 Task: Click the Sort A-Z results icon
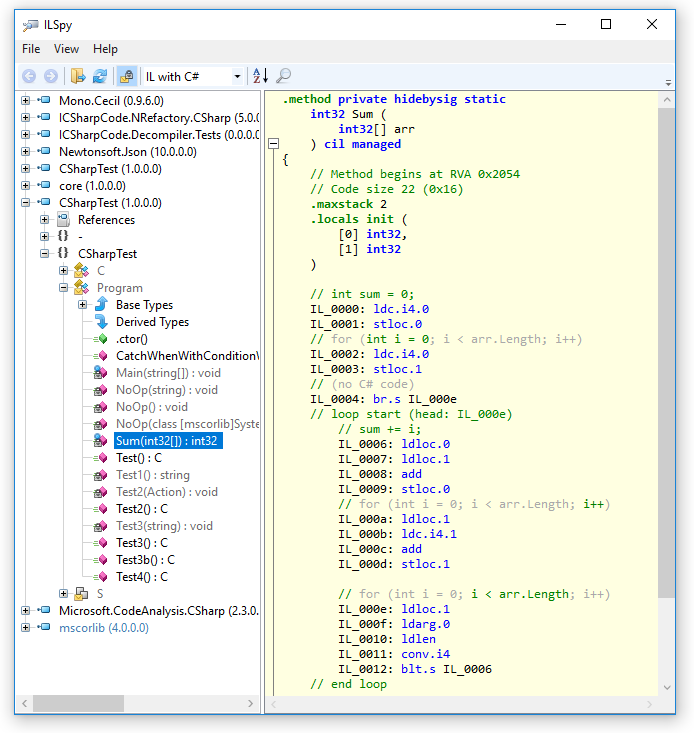260,76
